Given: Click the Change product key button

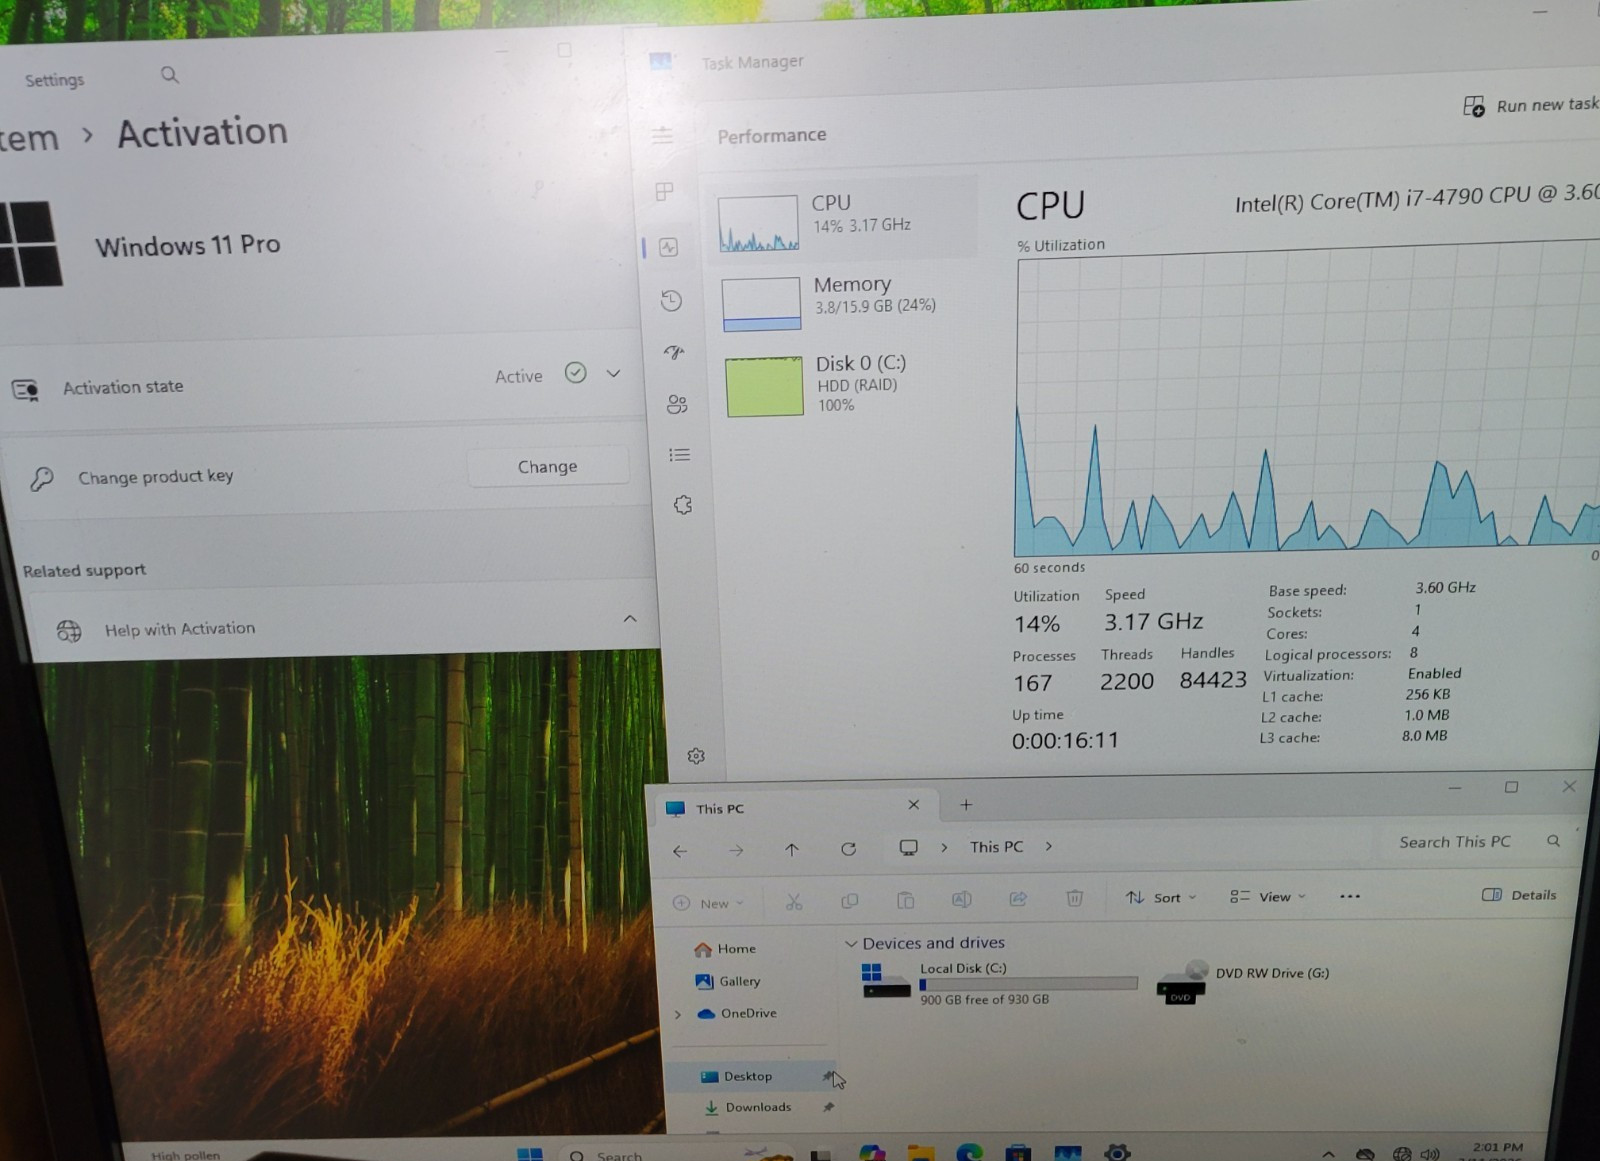Looking at the screenshot, I should [x=547, y=466].
